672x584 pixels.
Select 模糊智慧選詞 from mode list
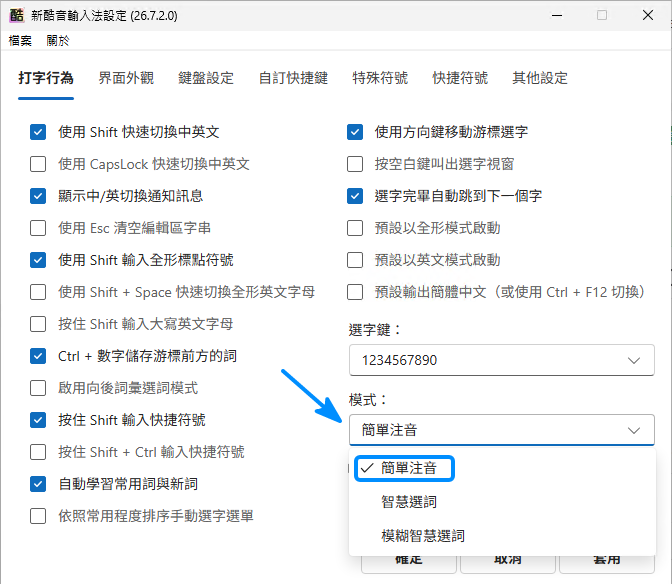tap(502, 536)
